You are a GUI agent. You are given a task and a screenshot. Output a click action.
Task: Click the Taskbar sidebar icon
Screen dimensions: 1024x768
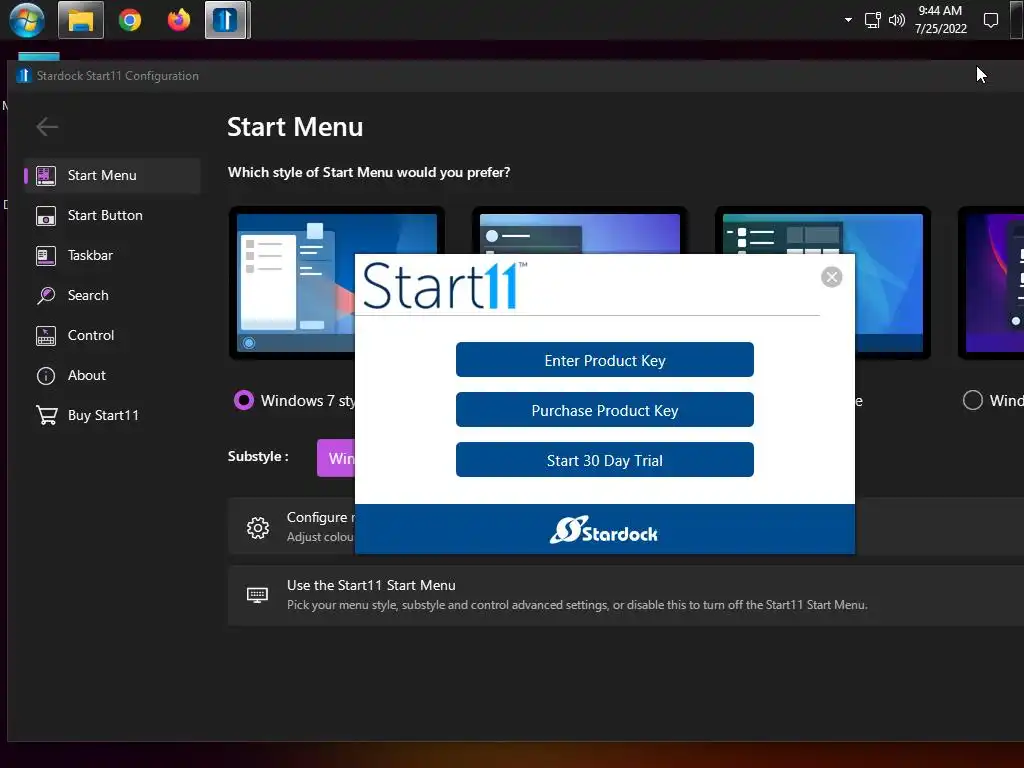click(46, 255)
